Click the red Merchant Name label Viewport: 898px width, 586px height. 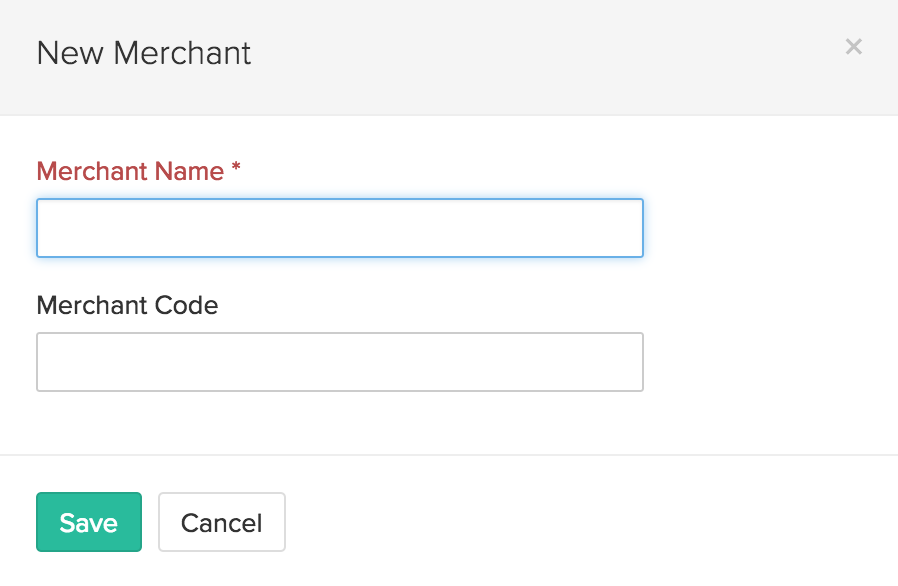click(130, 172)
